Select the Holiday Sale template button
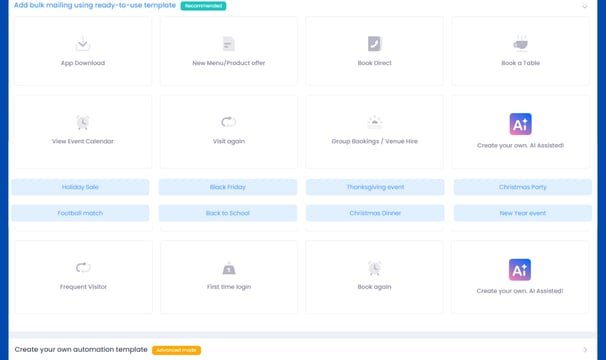 coord(80,187)
